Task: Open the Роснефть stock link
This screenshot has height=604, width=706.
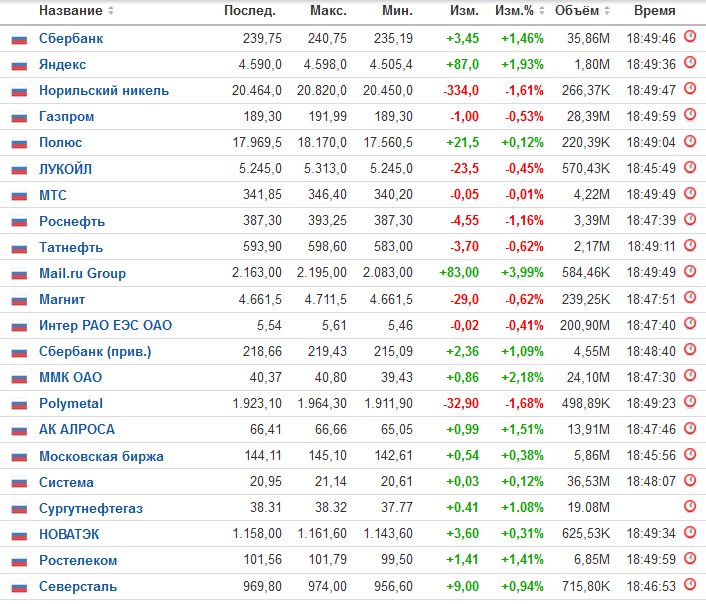Action: coord(72,222)
